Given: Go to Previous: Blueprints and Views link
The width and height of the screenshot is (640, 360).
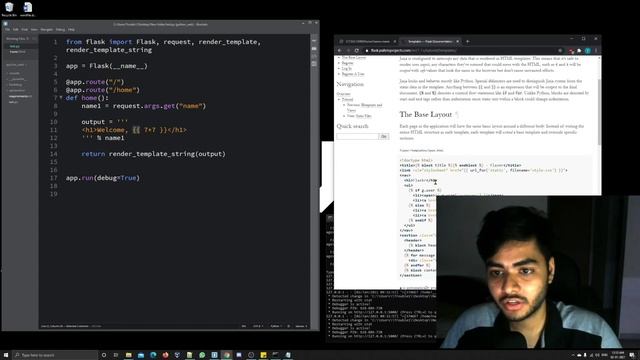Looking at the screenshot, I should click(364, 108).
